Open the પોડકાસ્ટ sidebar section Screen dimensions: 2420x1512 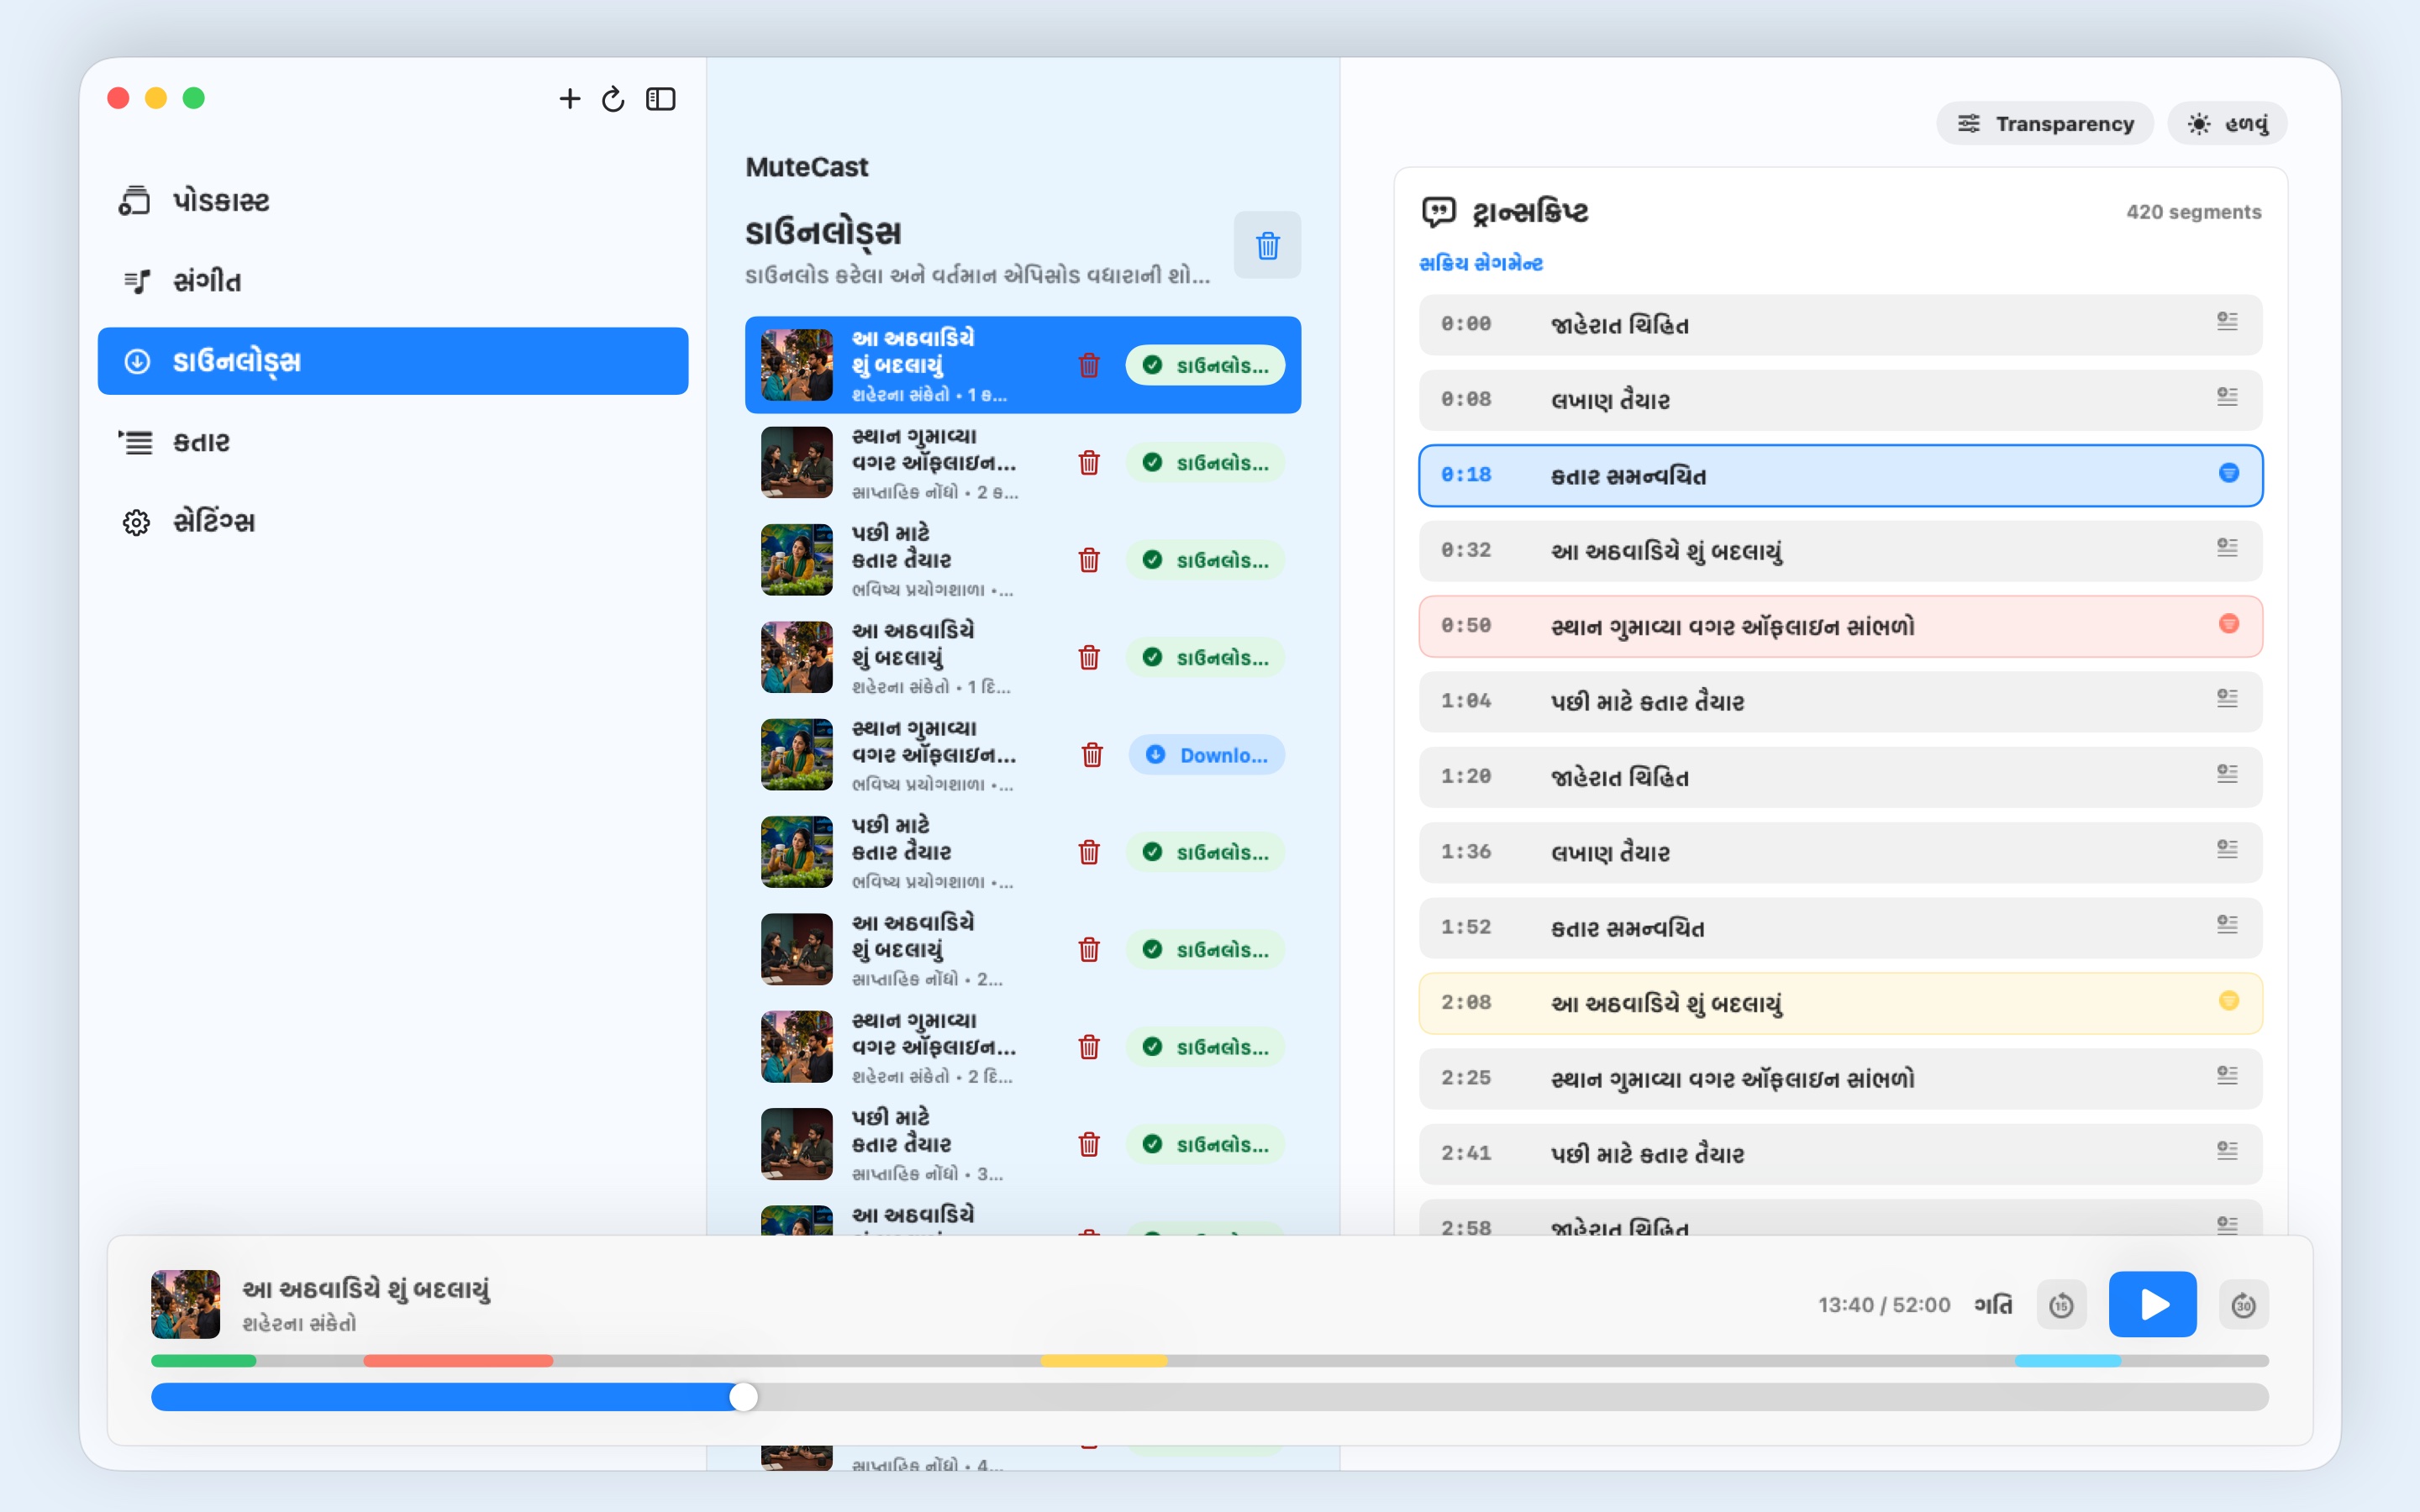tap(393, 201)
